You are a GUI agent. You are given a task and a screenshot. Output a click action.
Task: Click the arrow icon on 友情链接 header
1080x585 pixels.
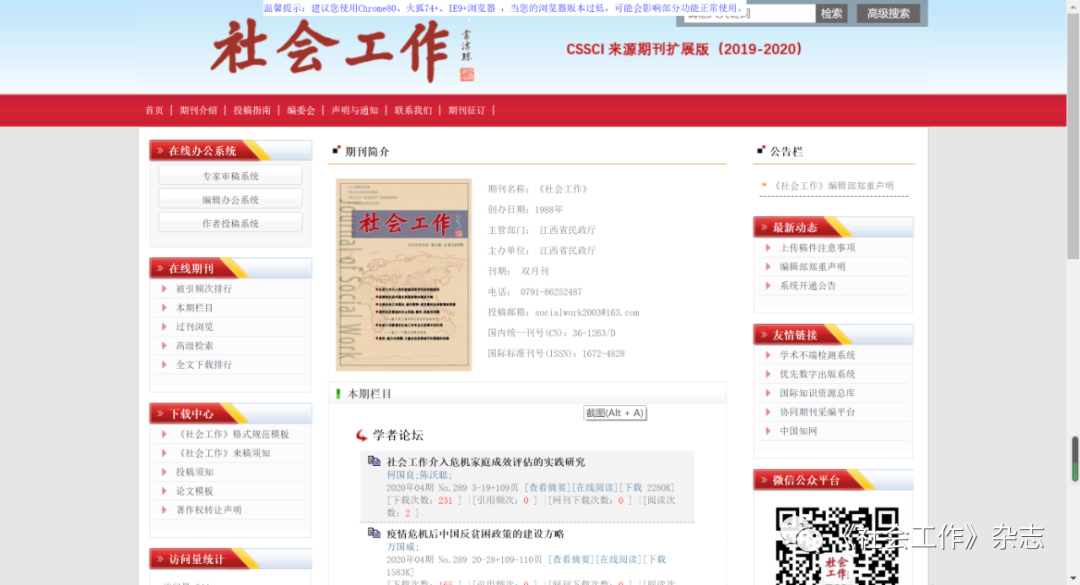763,335
